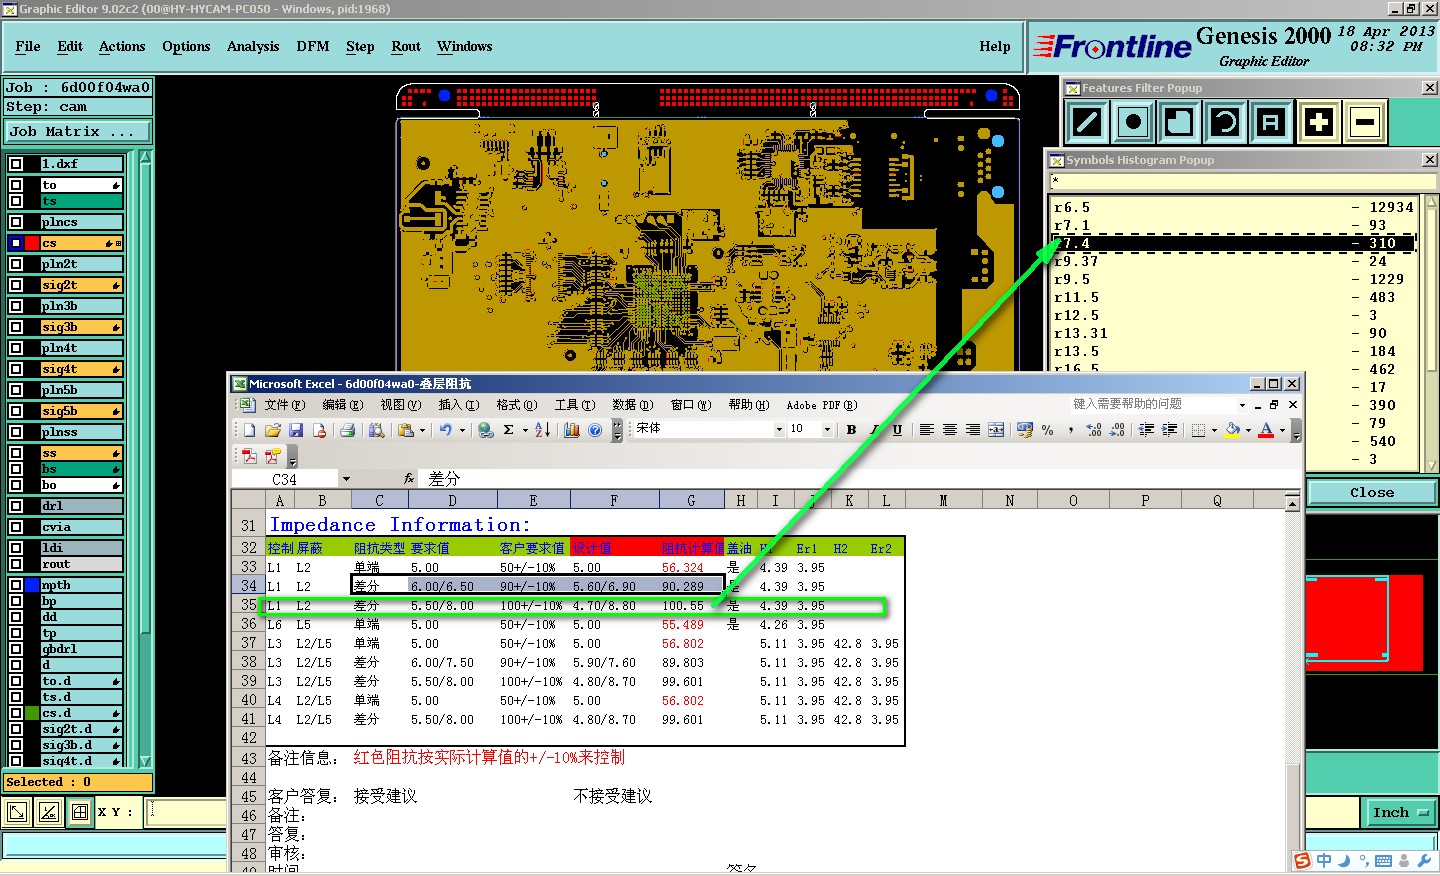
Task: Toggle display checkbox for layer plnss
Action: [16, 432]
